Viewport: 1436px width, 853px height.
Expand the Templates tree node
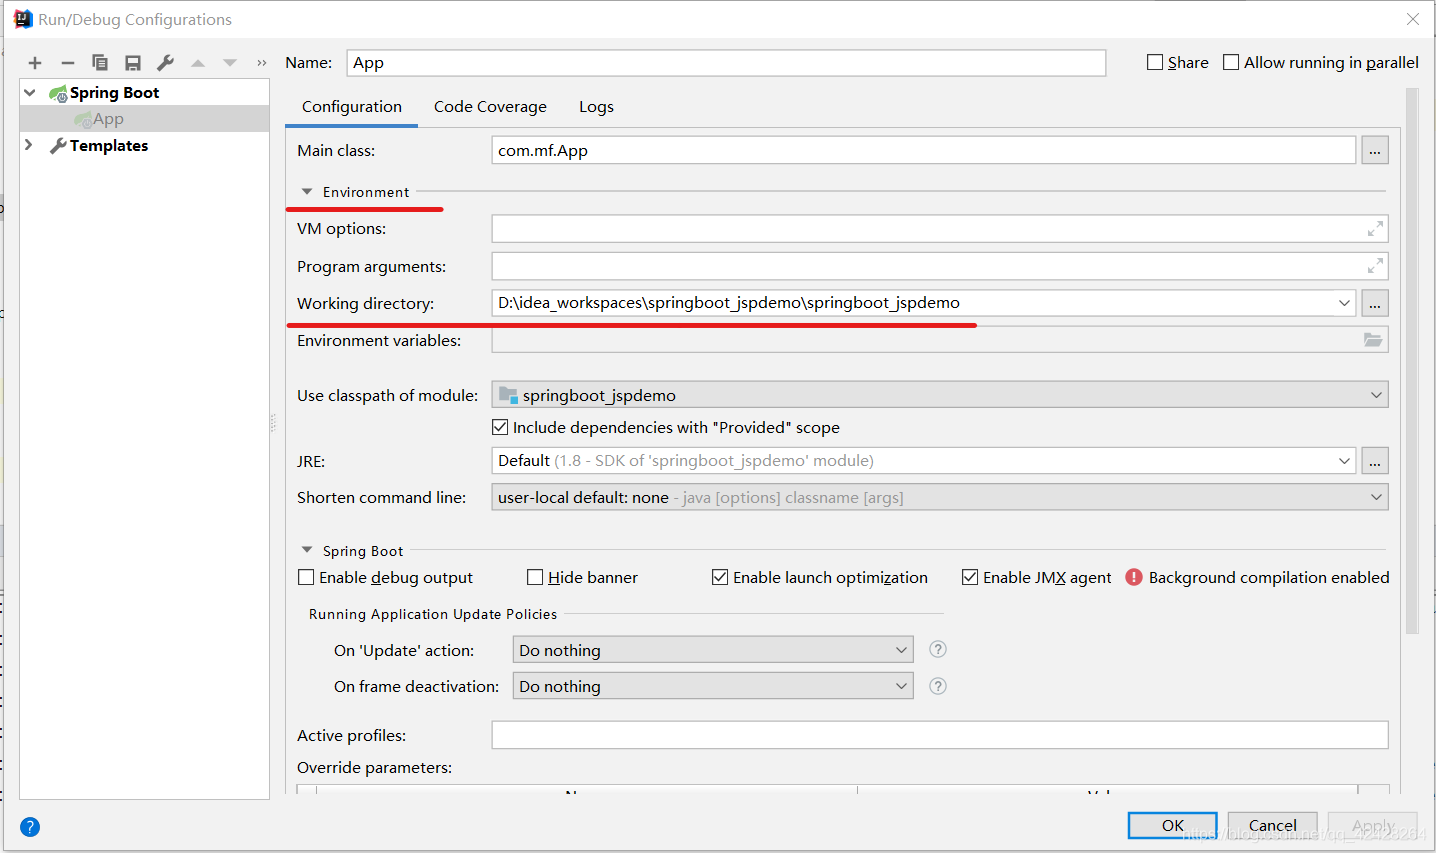29,145
